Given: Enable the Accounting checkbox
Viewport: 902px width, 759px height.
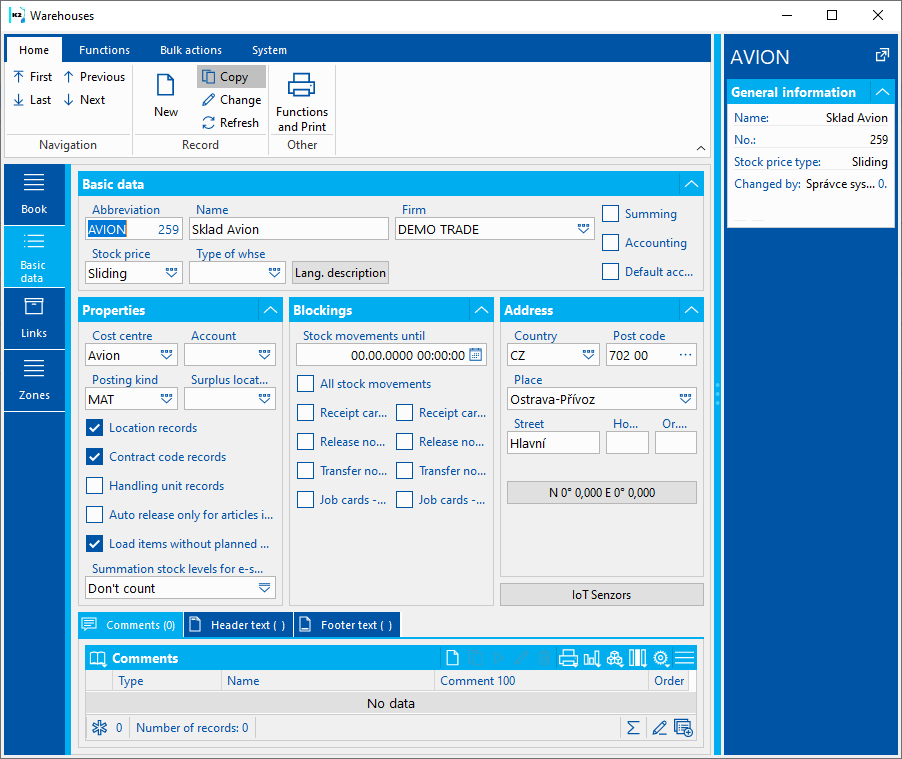Looking at the screenshot, I should (610, 242).
